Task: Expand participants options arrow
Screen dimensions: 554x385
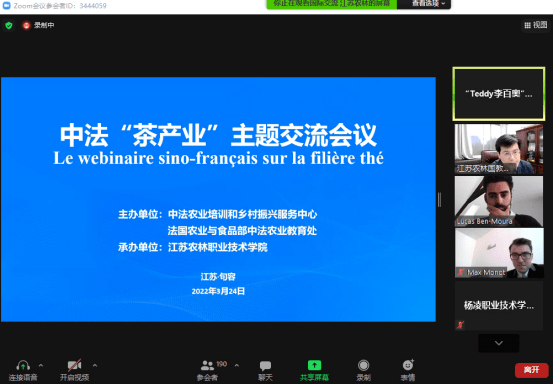Action: (x=237, y=365)
